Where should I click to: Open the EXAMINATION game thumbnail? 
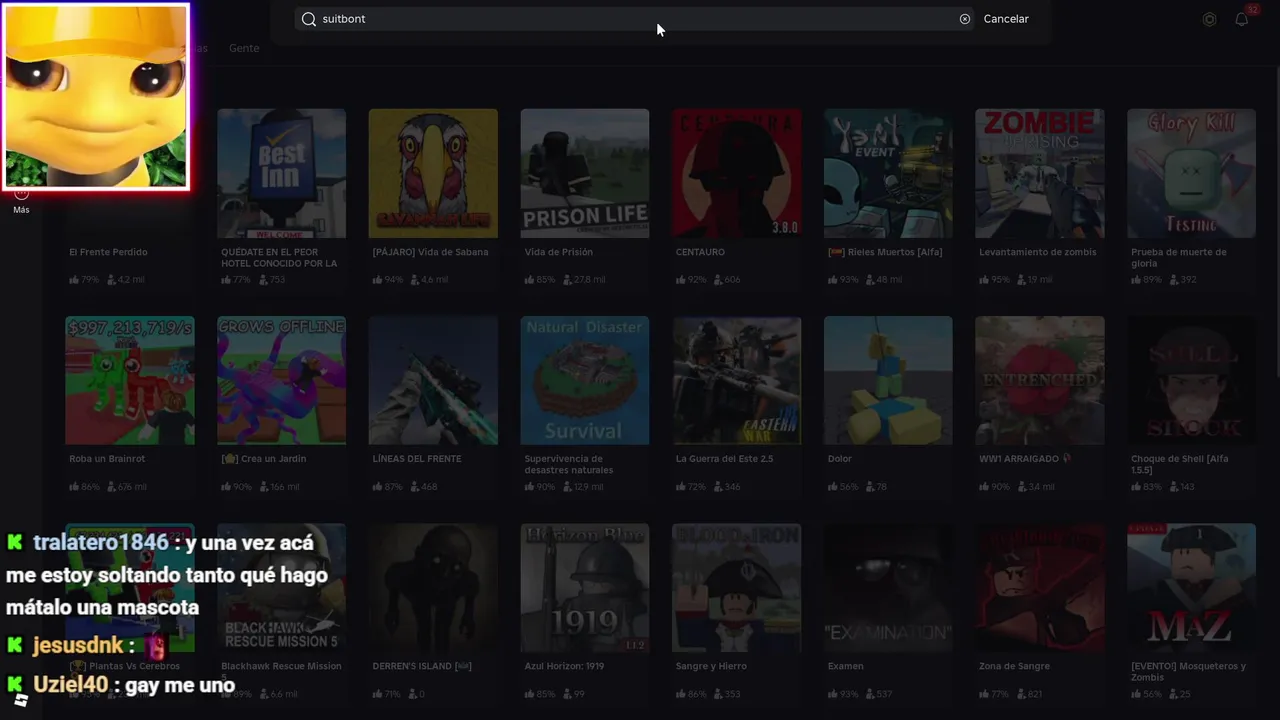888,587
